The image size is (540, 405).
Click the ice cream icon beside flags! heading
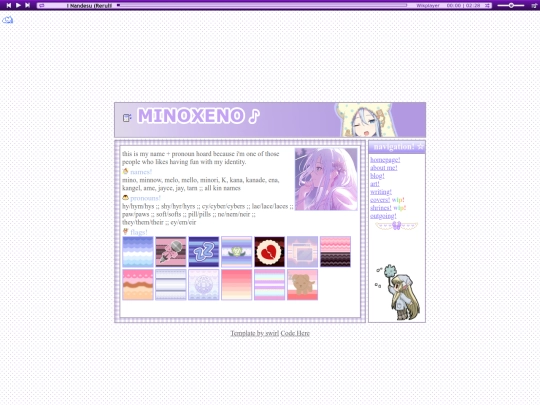pos(125,231)
